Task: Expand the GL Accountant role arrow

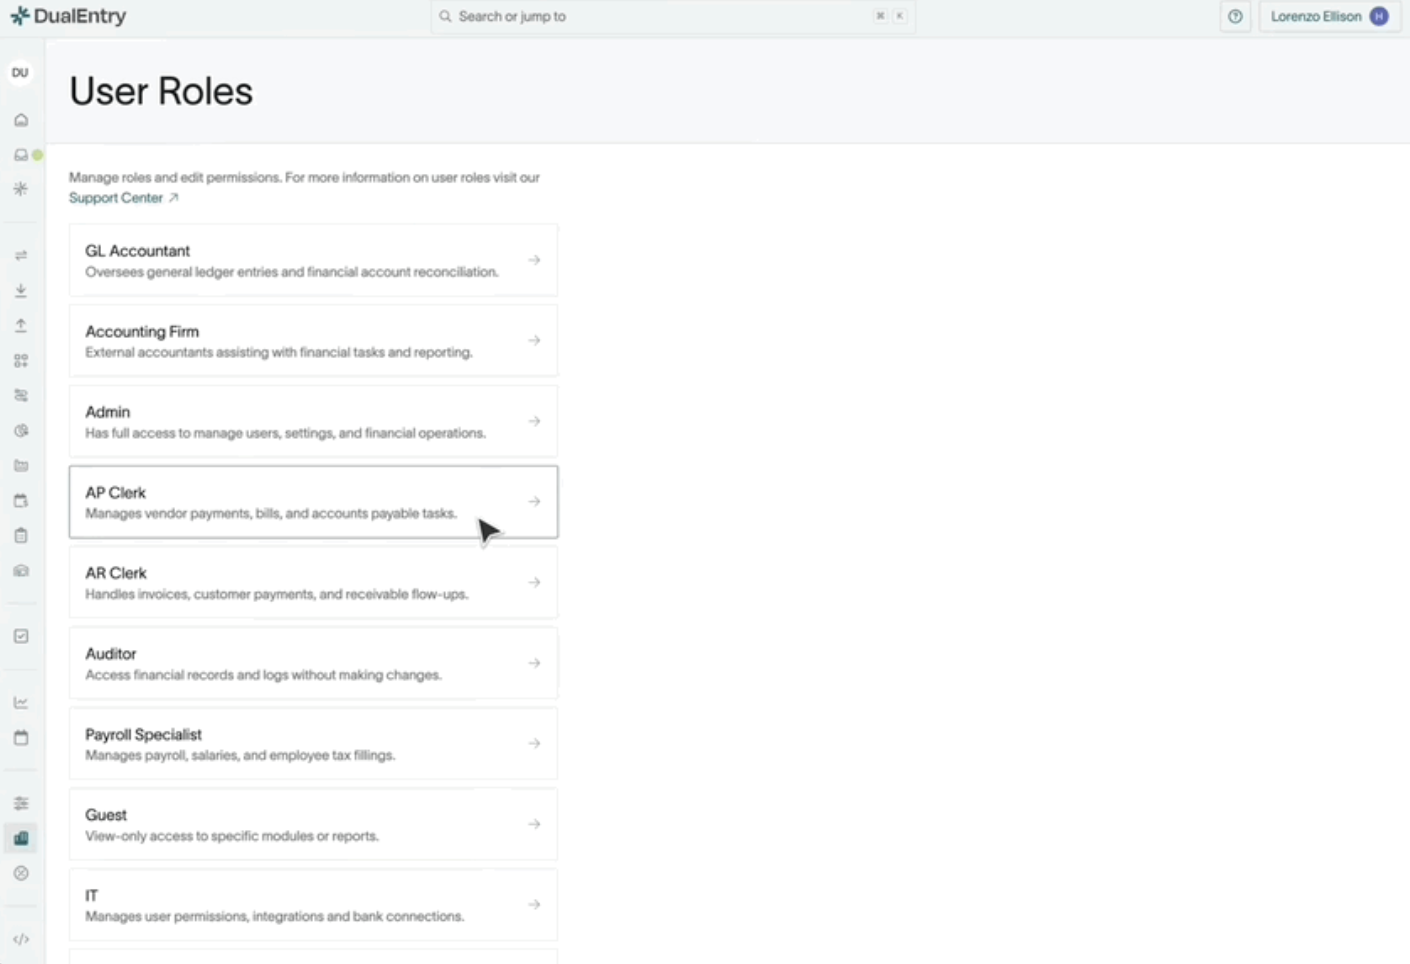Action: point(534,260)
